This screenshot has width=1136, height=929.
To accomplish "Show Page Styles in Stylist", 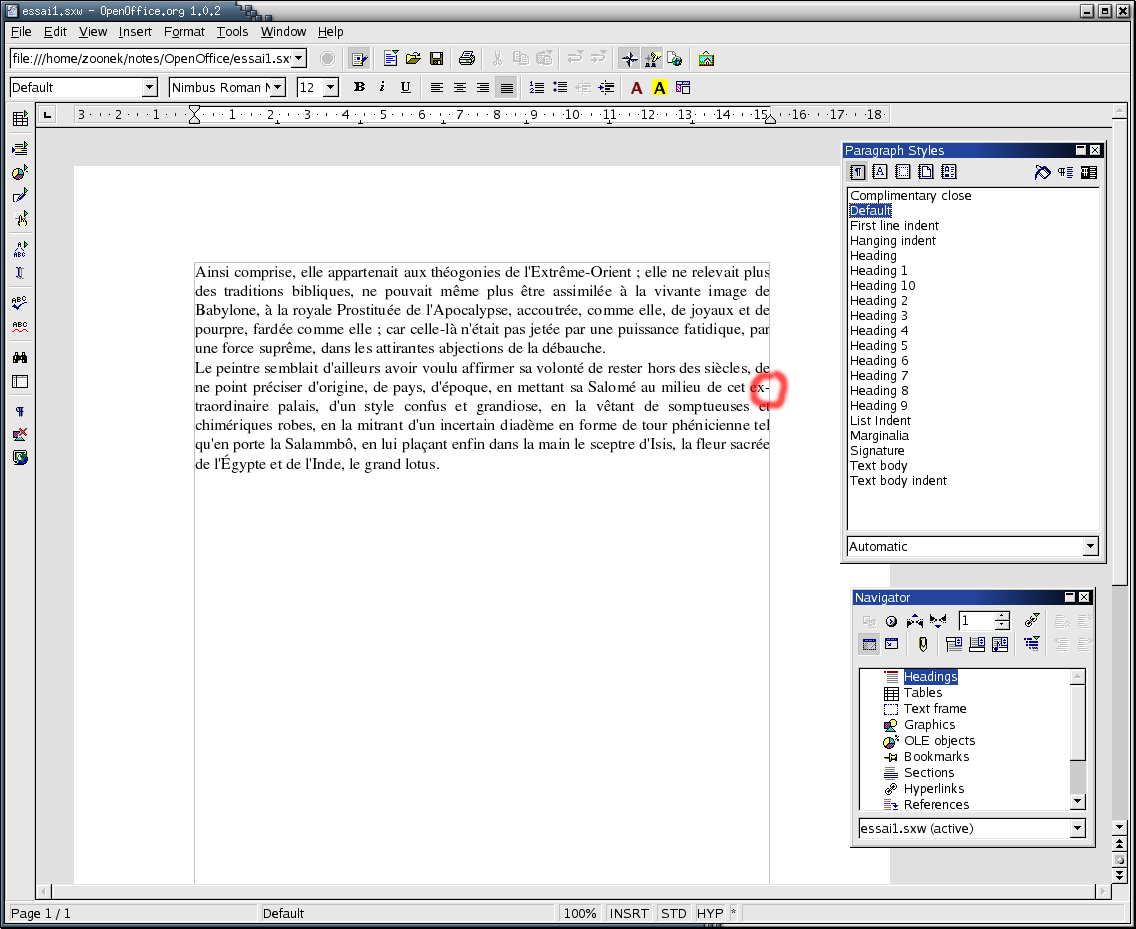I will 926,172.
